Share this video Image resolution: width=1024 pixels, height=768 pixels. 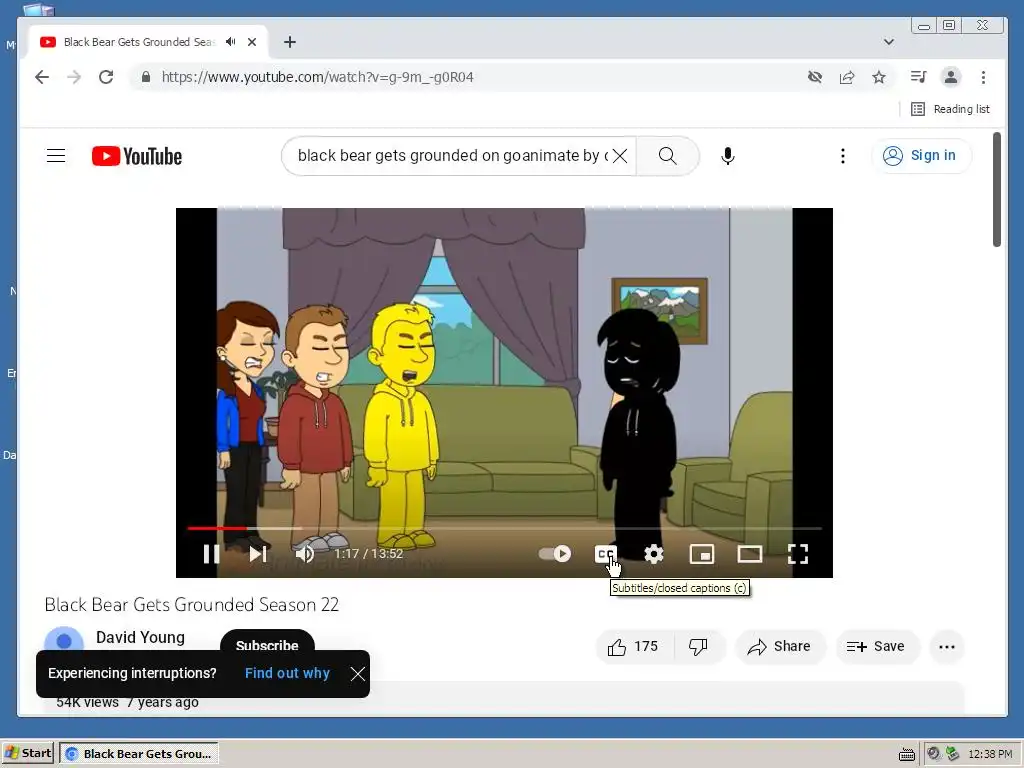(780, 647)
